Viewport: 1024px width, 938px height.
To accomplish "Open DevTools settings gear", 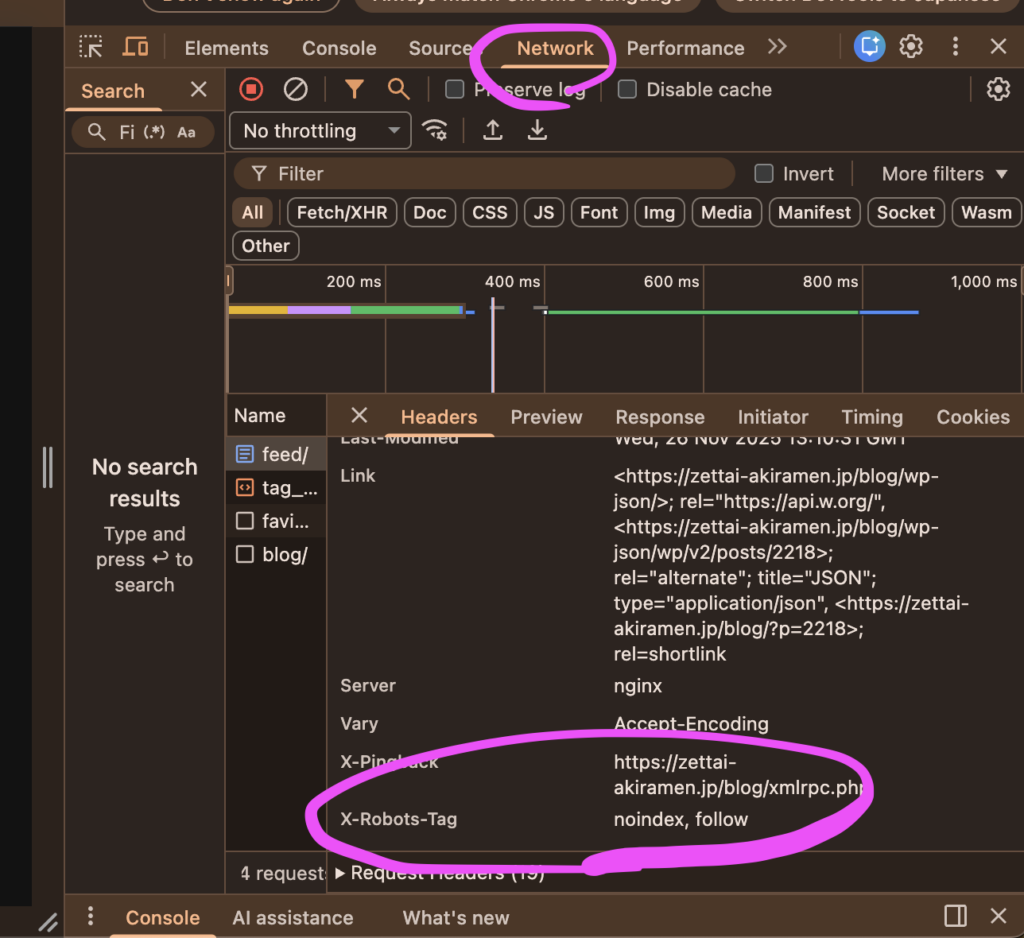I will pyautogui.click(x=910, y=47).
